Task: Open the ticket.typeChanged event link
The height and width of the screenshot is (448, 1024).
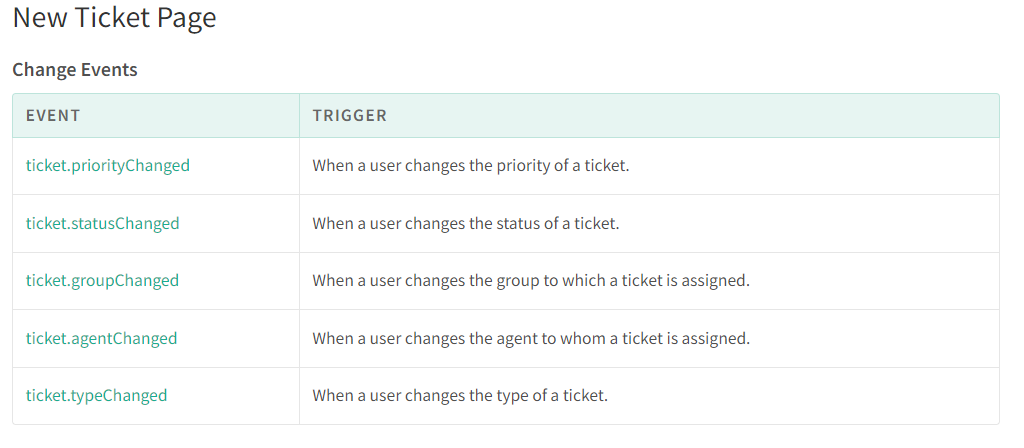Action: 97,396
